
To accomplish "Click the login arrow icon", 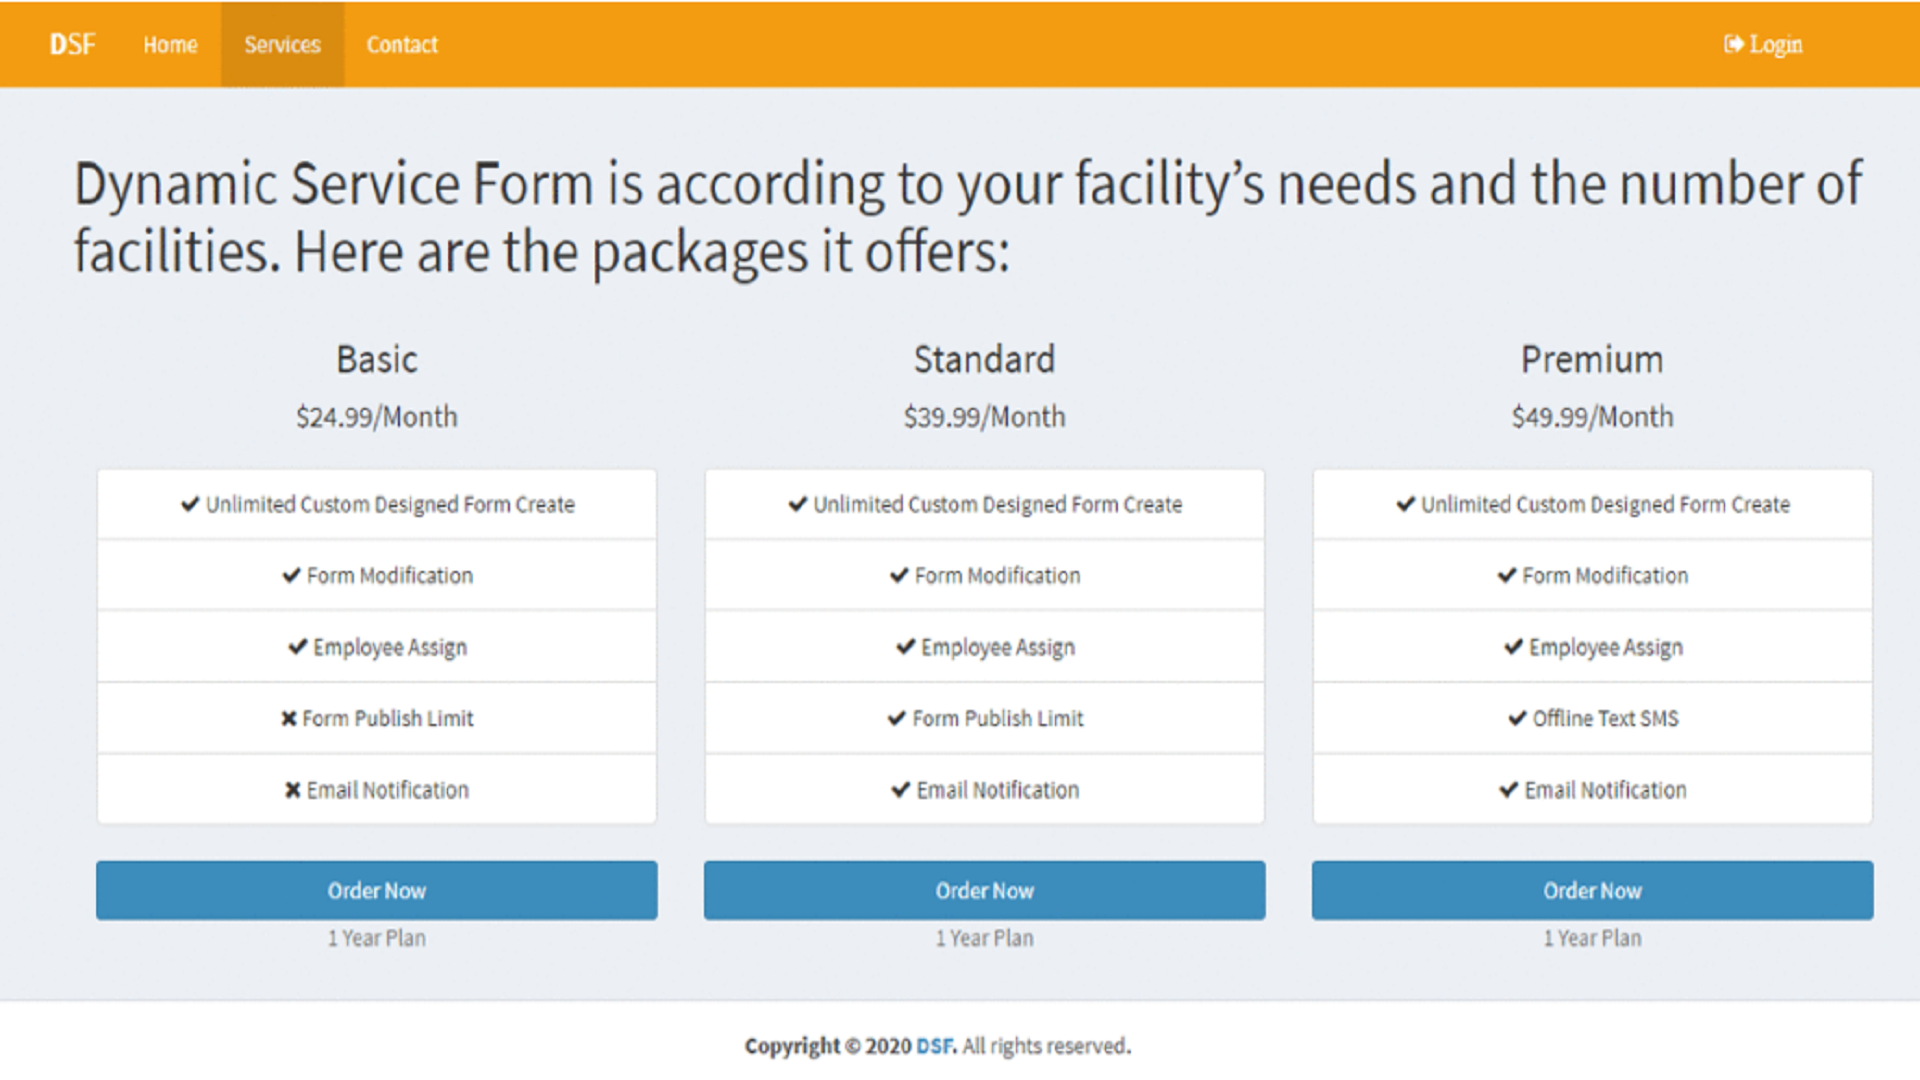I will coord(1733,45).
